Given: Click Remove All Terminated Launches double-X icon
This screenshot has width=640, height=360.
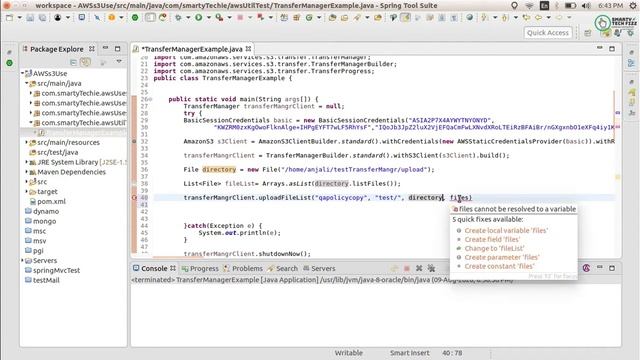Looking at the screenshot, I should tap(431, 268).
